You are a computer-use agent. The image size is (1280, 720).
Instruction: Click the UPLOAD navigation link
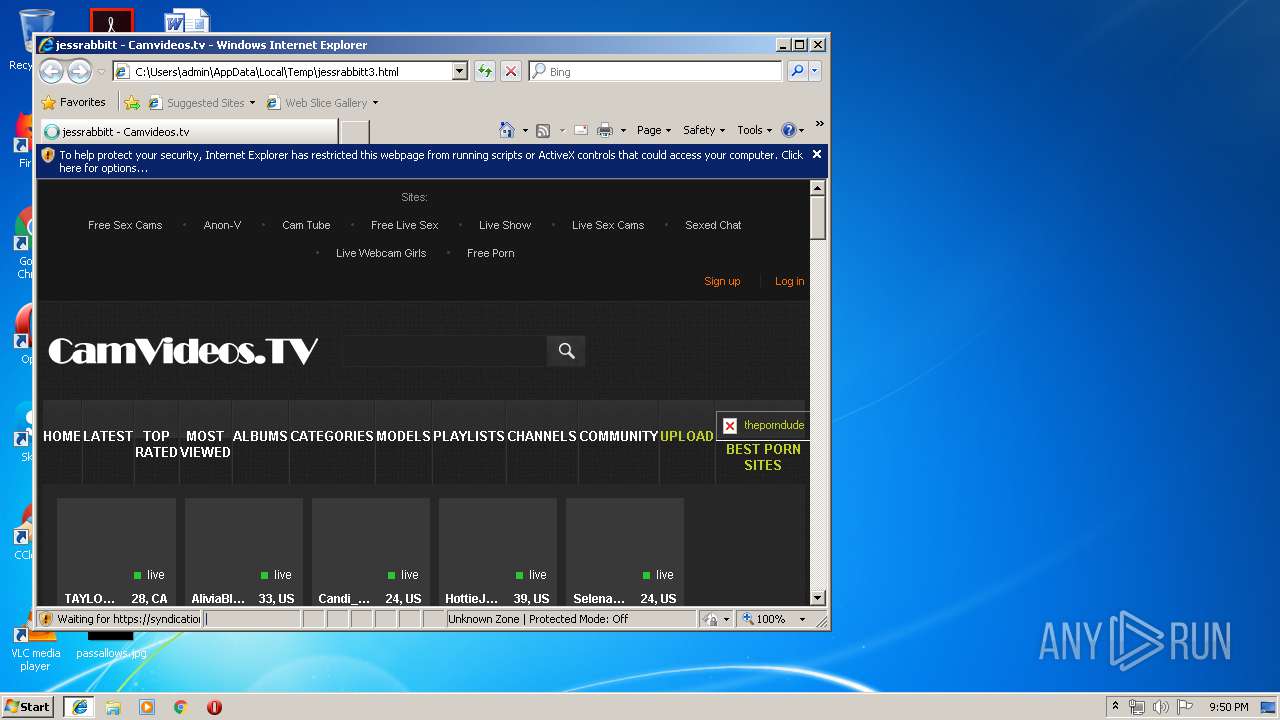click(x=687, y=436)
